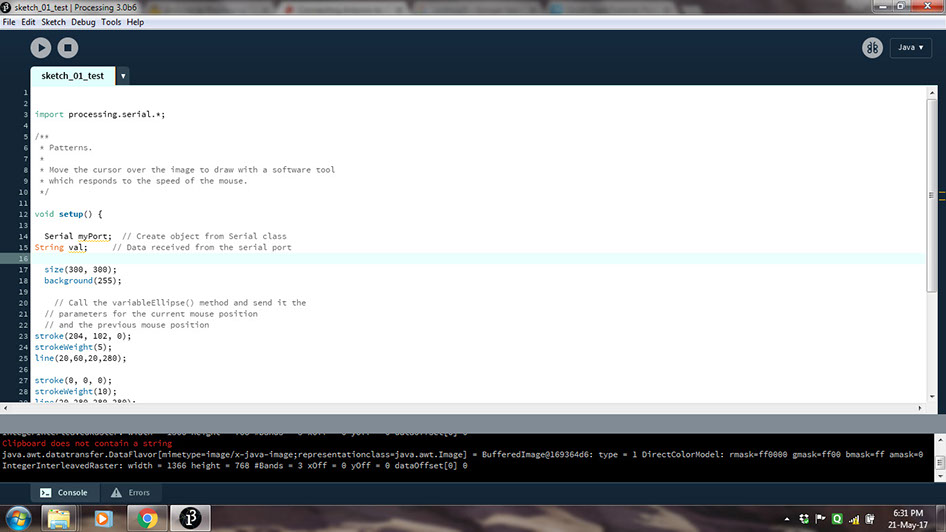
Task: Click the Processing taskbar icon
Action: tap(190, 519)
